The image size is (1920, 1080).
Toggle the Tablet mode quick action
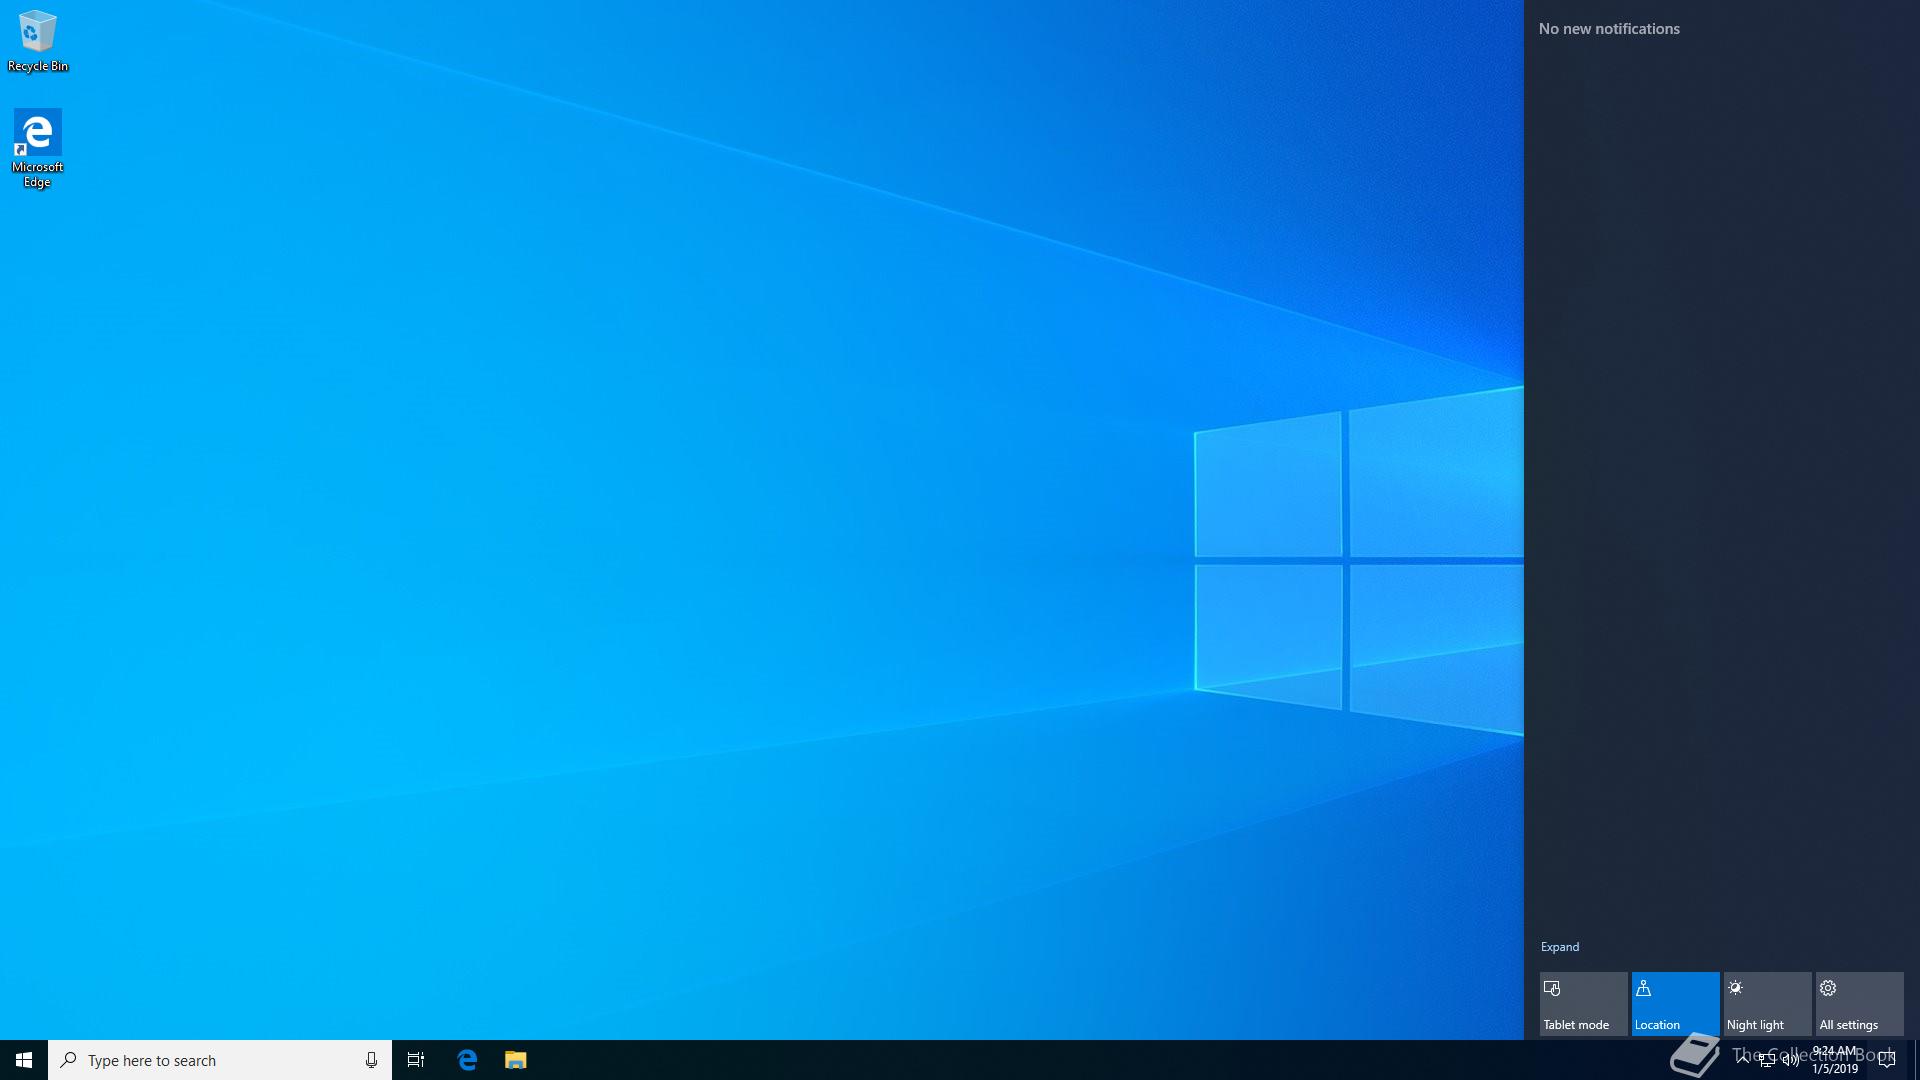tap(1583, 1004)
